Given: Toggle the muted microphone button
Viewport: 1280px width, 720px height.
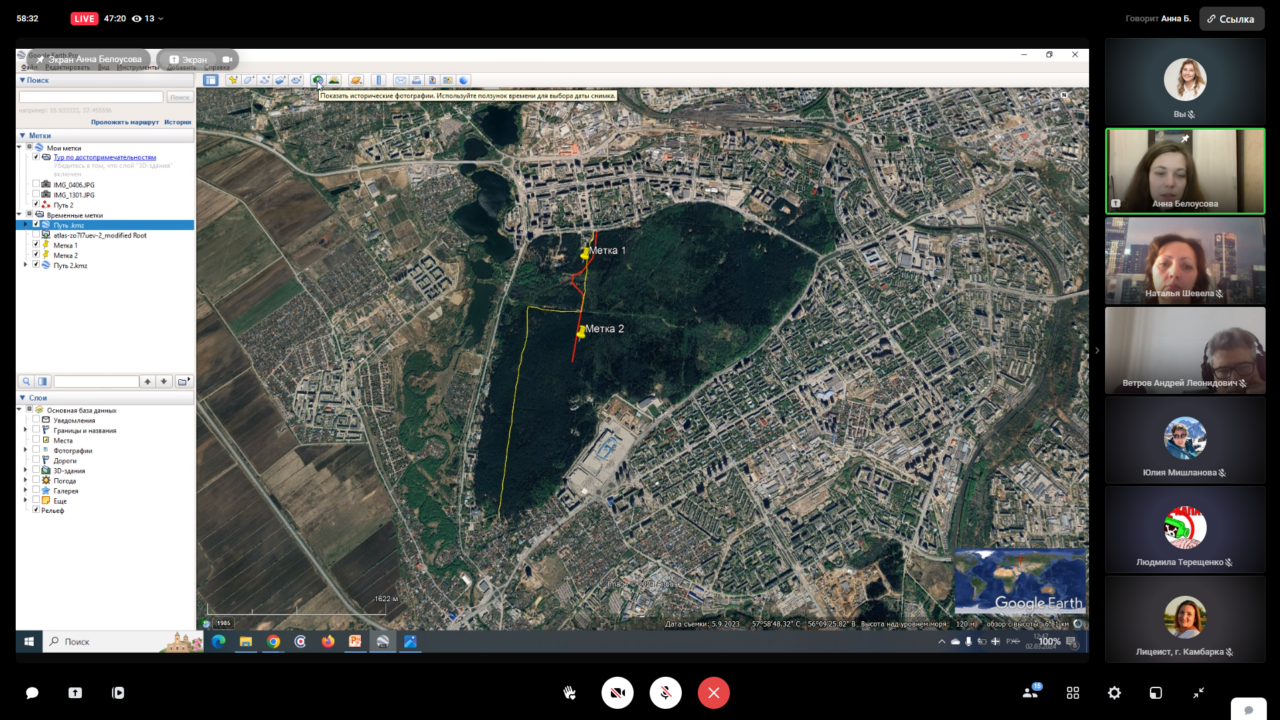Looking at the screenshot, I should point(665,692).
